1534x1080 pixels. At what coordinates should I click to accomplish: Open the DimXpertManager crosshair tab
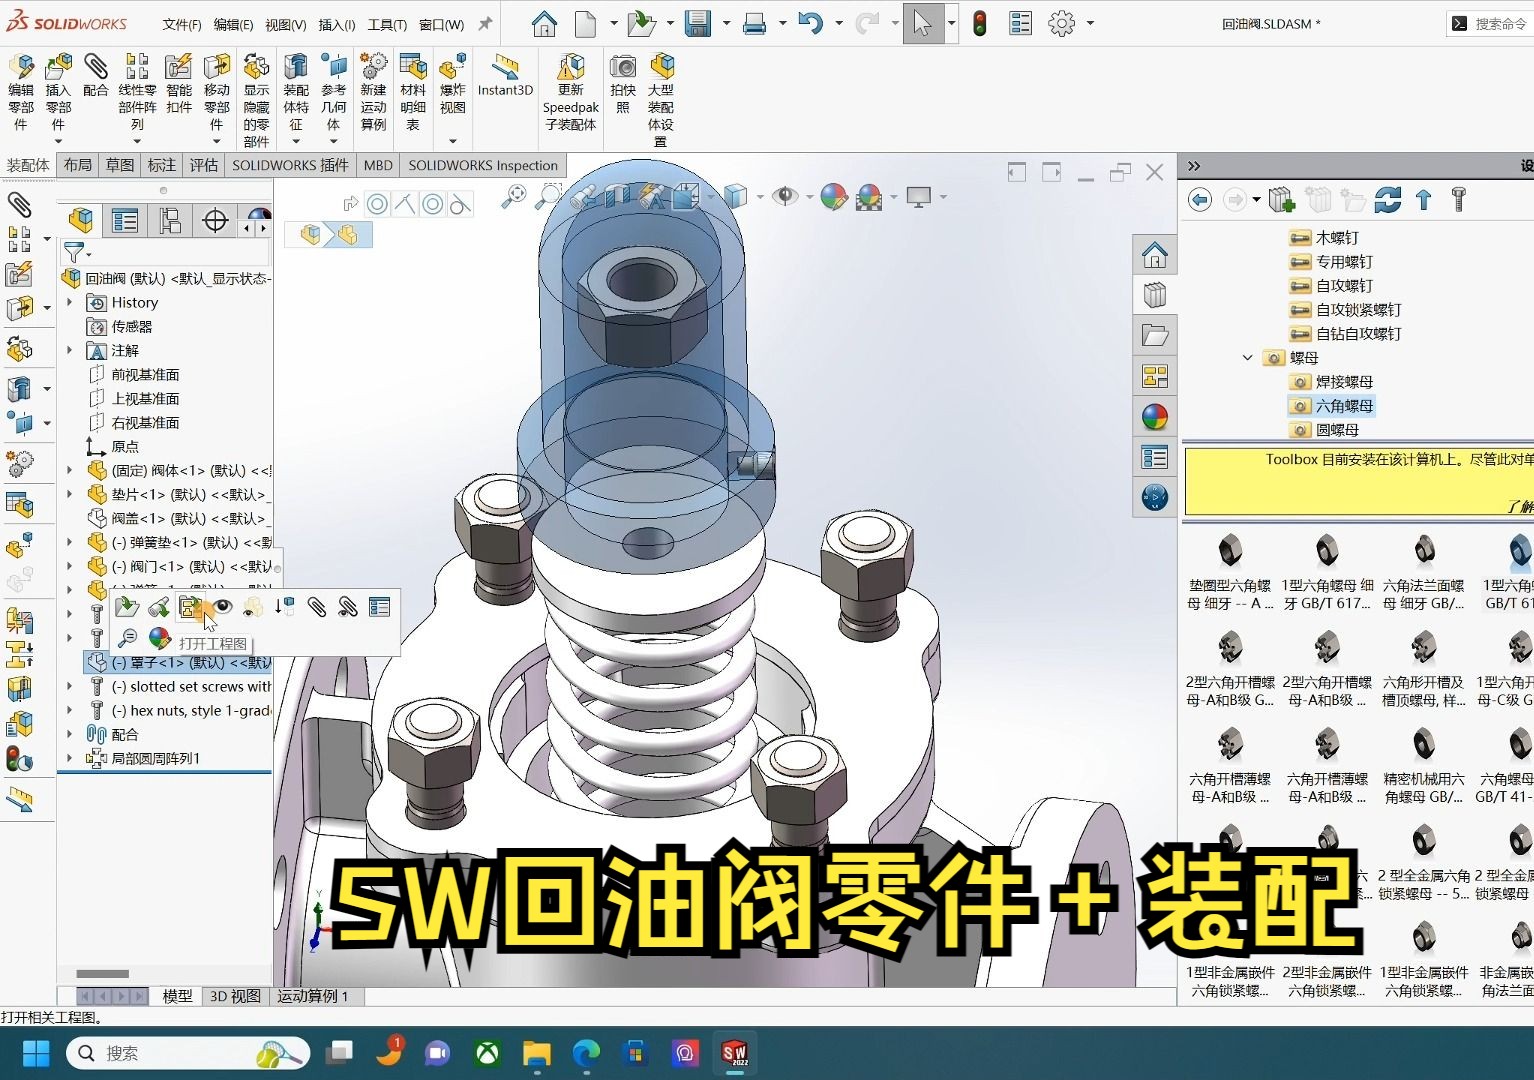pyautogui.click(x=215, y=220)
